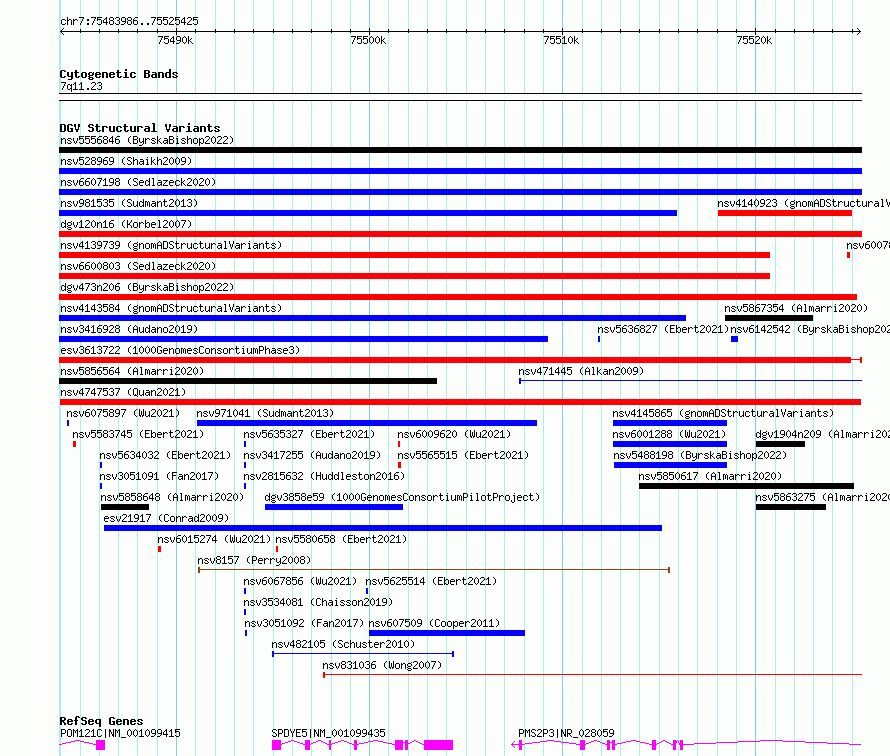Screen dimensions: 890x756
Task: Click nsv6001288 (Wu2021) label
Action: 669,434
